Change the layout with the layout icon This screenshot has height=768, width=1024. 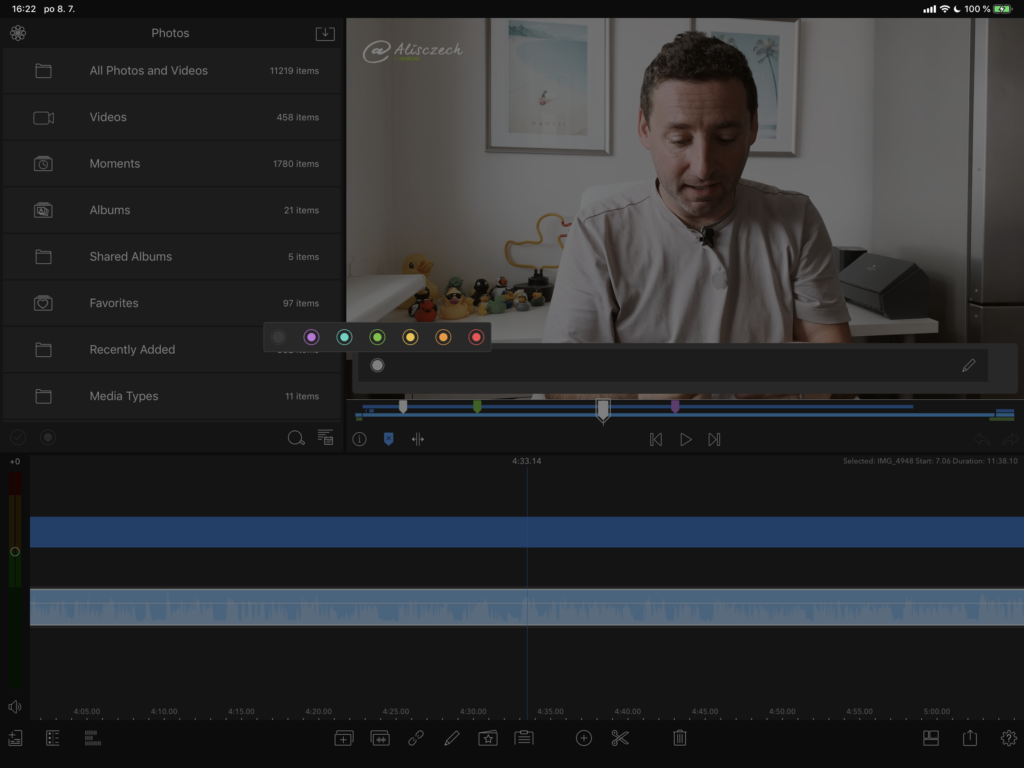coord(931,738)
